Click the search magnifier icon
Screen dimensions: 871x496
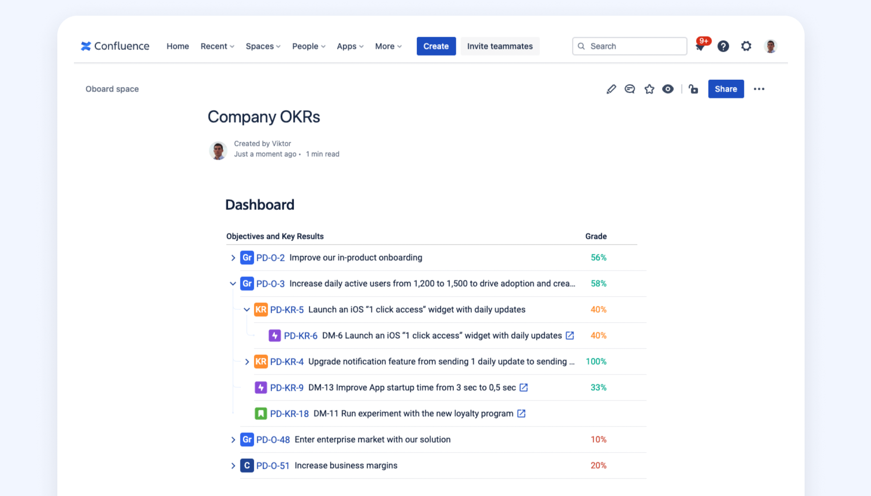[x=581, y=46]
